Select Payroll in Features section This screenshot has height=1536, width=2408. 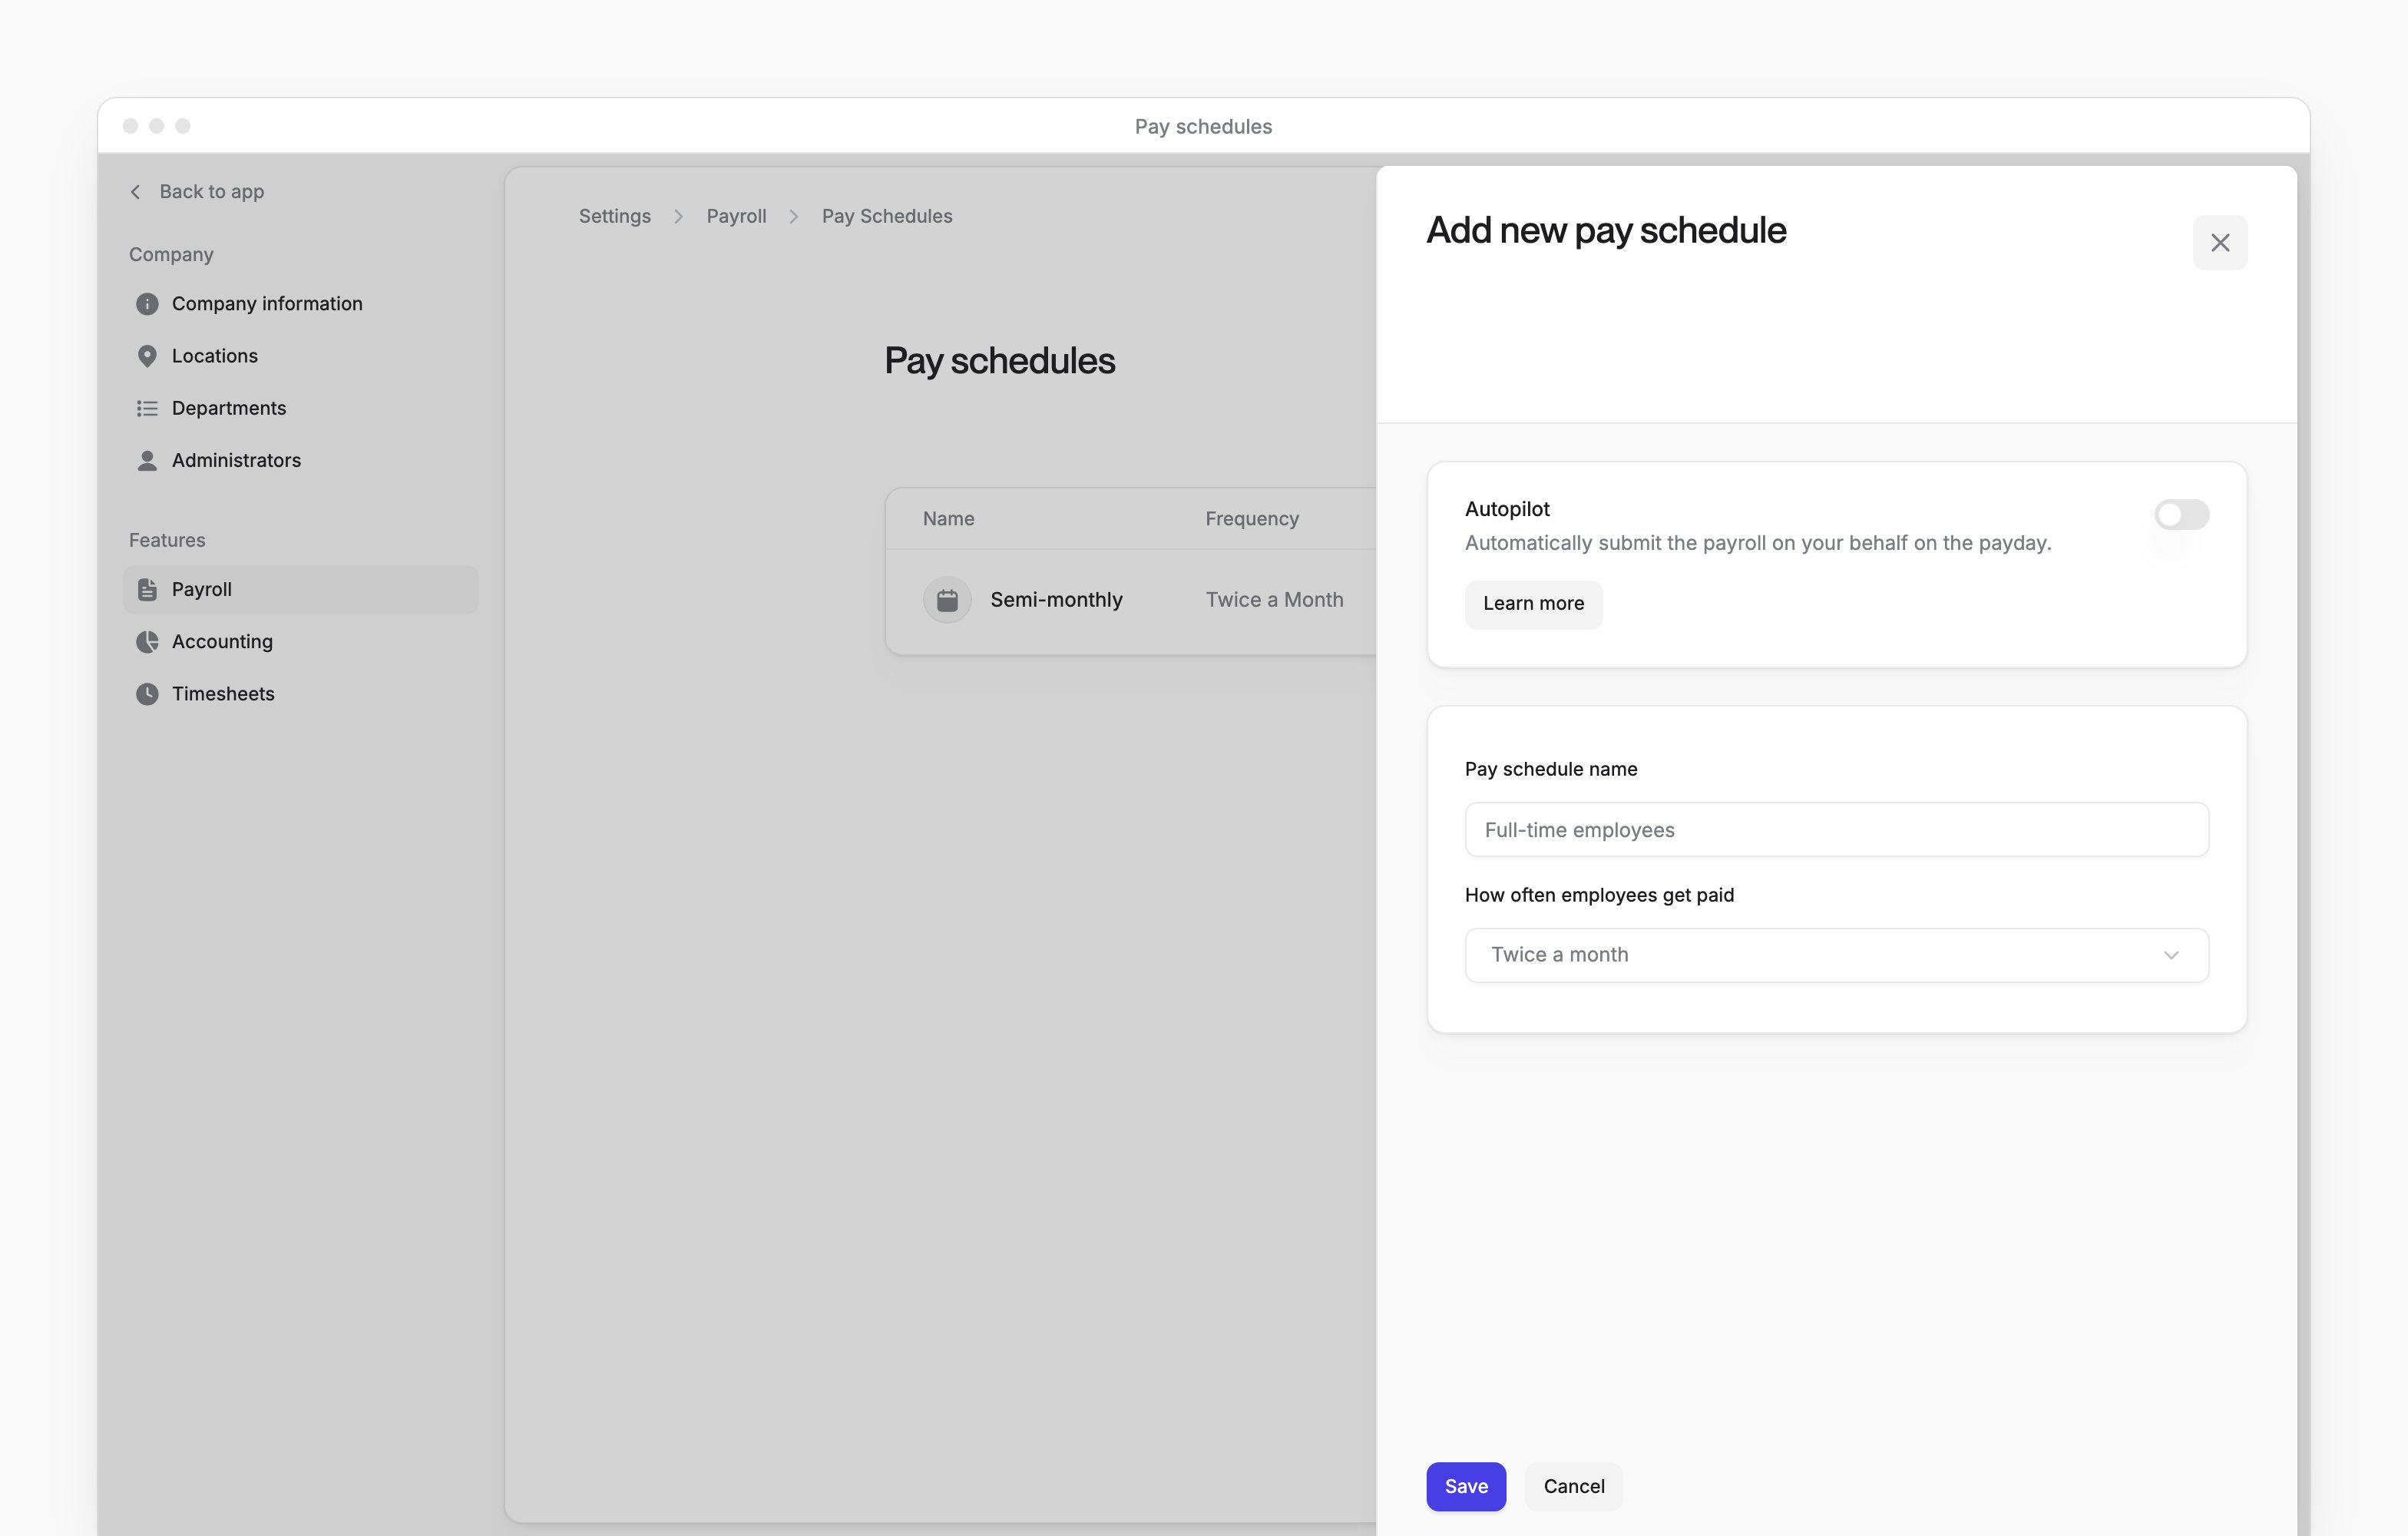point(300,590)
